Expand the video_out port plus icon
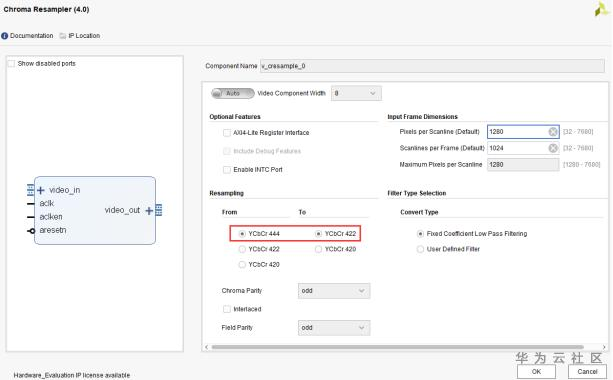Viewport: 613px width, 380px height. point(149,211)
